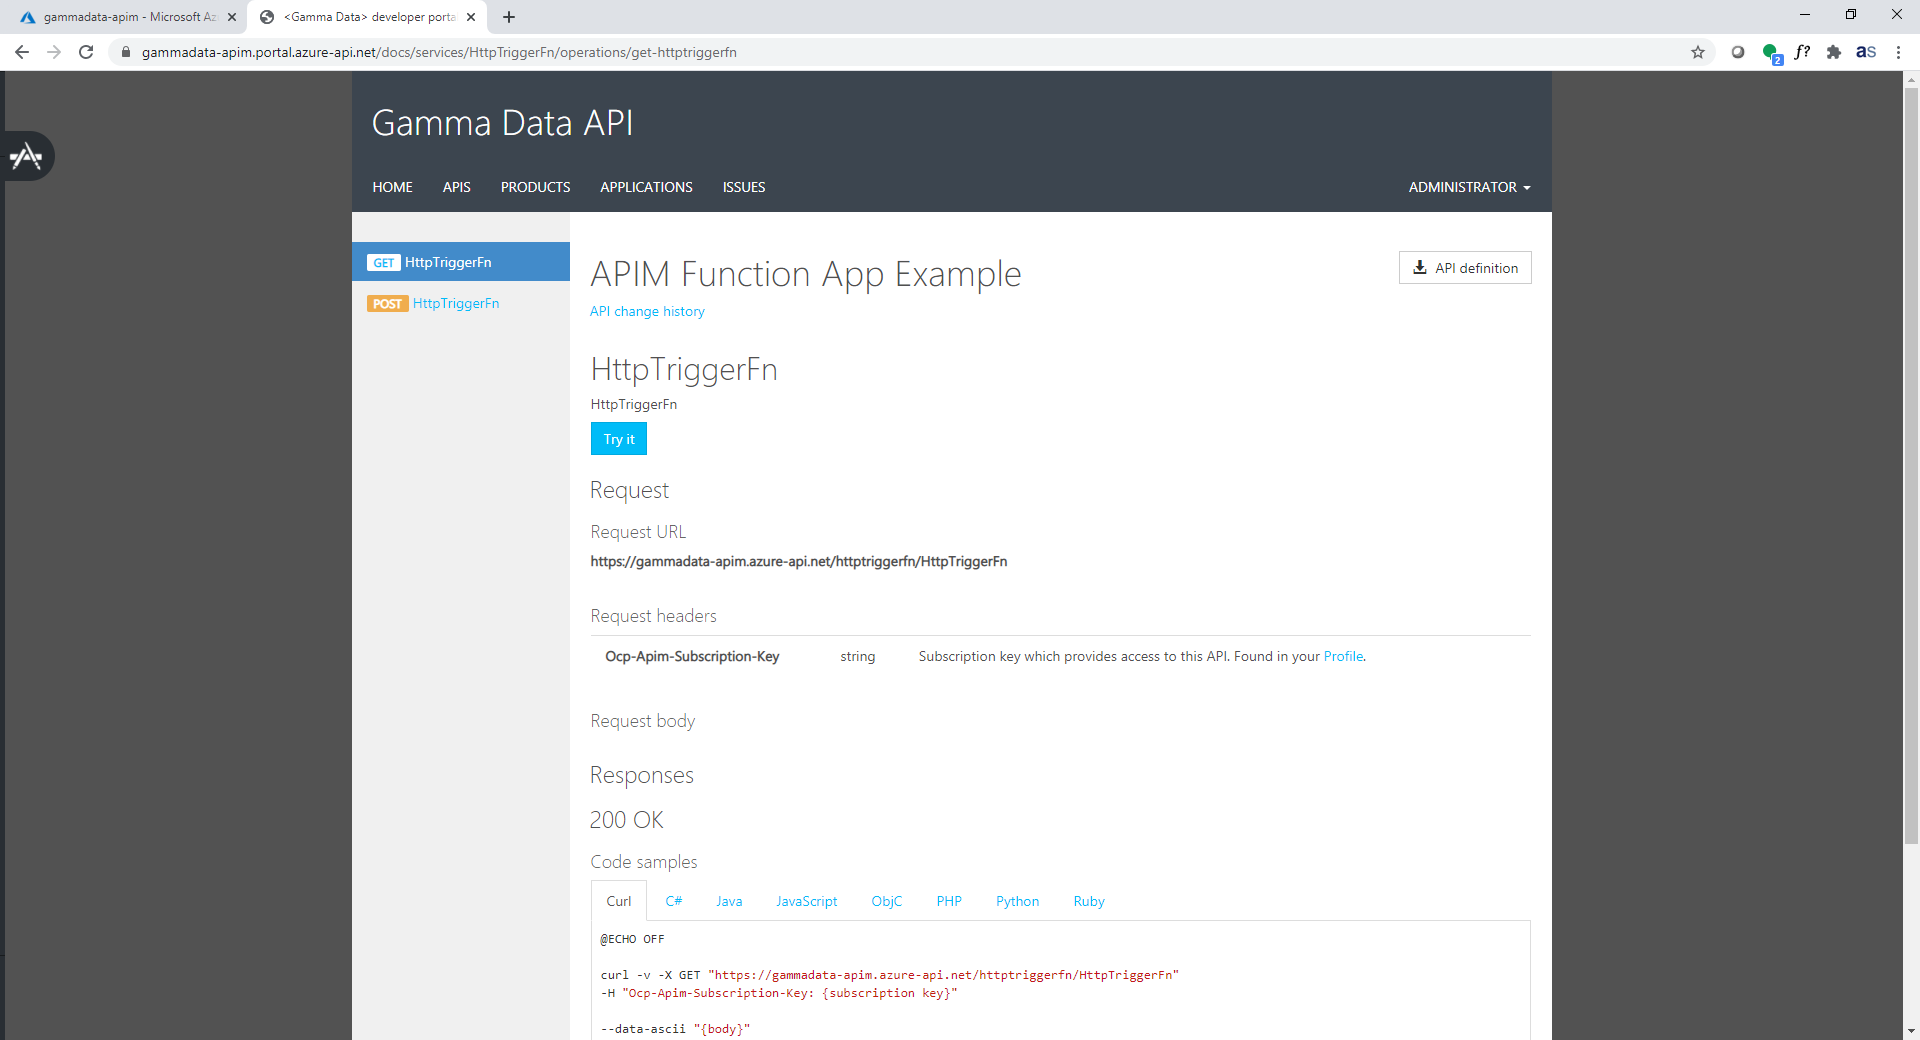Follow the Profile link
Image resolution: width=1920 pixels, height=1040 pixels.
coord(1343,656)
